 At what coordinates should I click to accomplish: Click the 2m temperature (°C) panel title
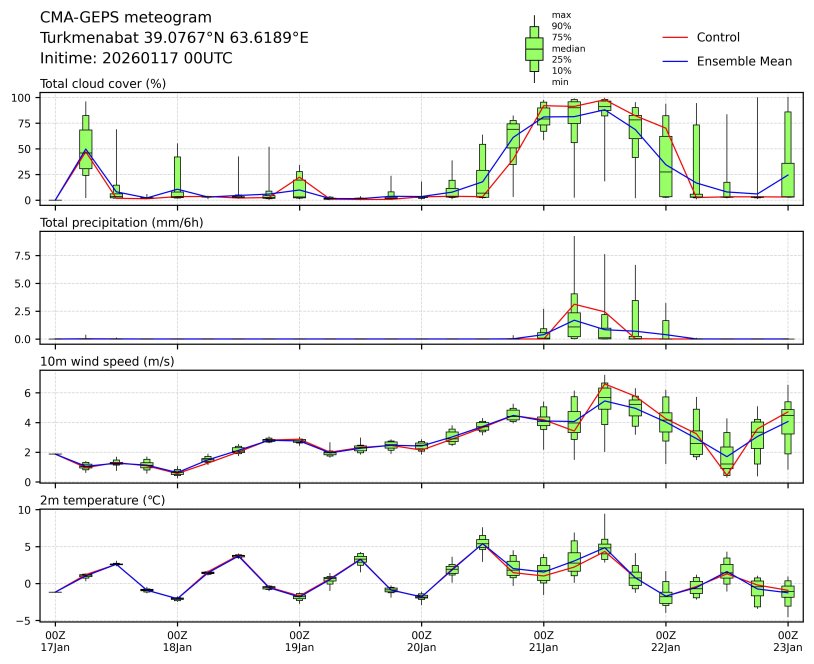[107, 499]
